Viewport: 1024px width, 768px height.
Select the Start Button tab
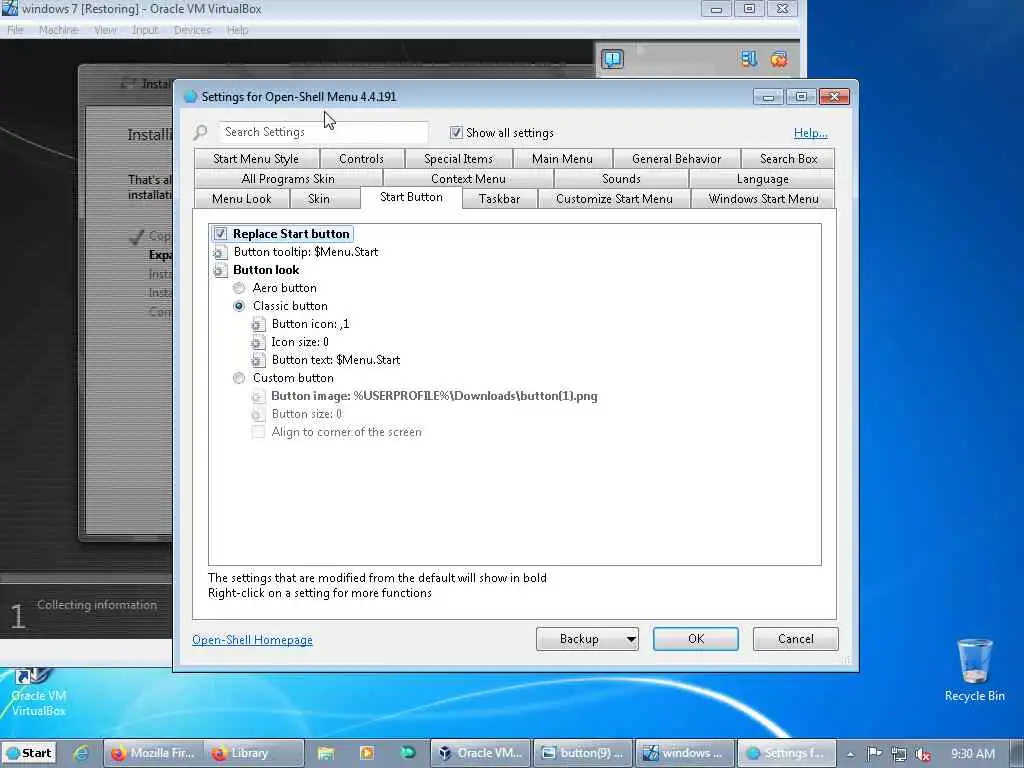pyautogui.click(x=411, y=197)
